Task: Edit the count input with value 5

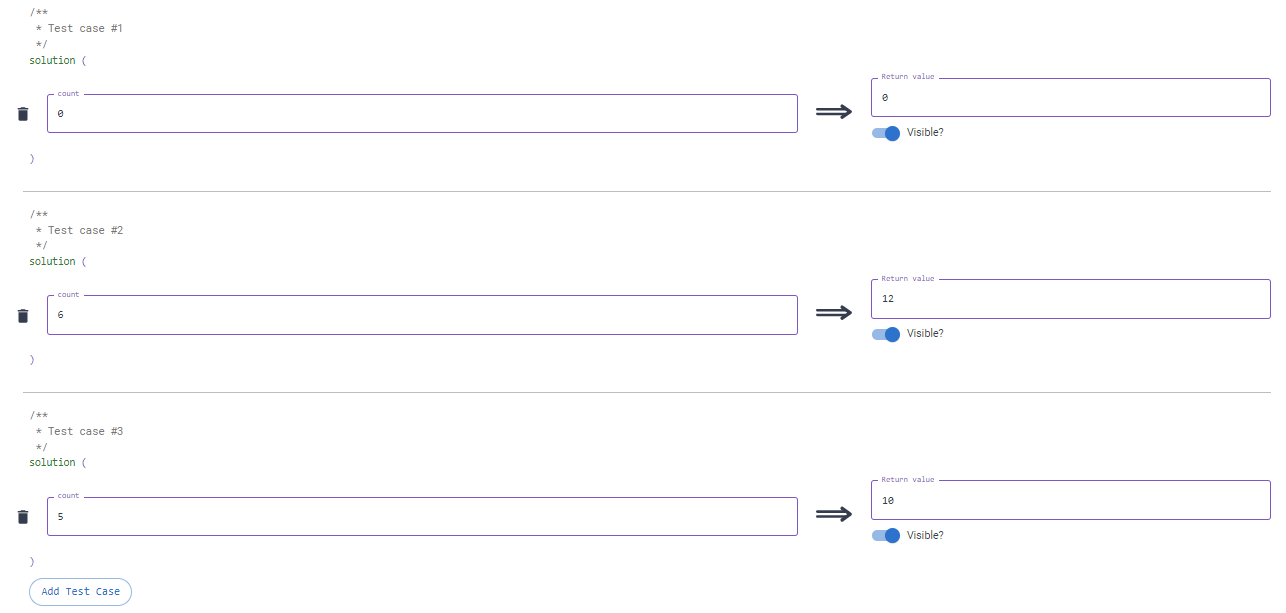Action: pos(422,517)
